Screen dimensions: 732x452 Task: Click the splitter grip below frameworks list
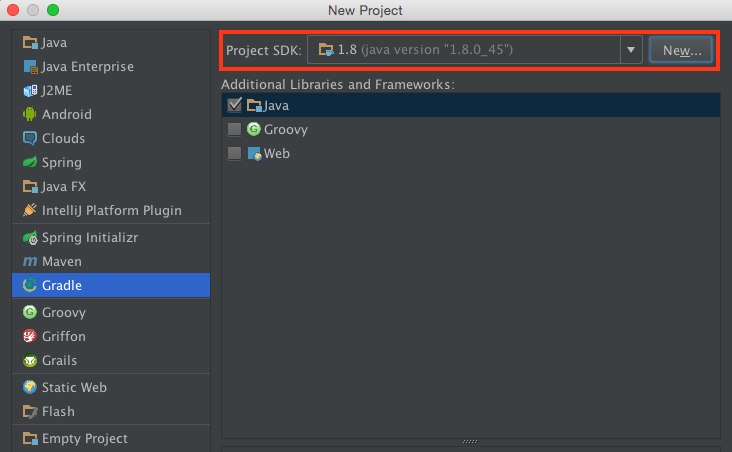pyautogui.click(x=470, y=441)
